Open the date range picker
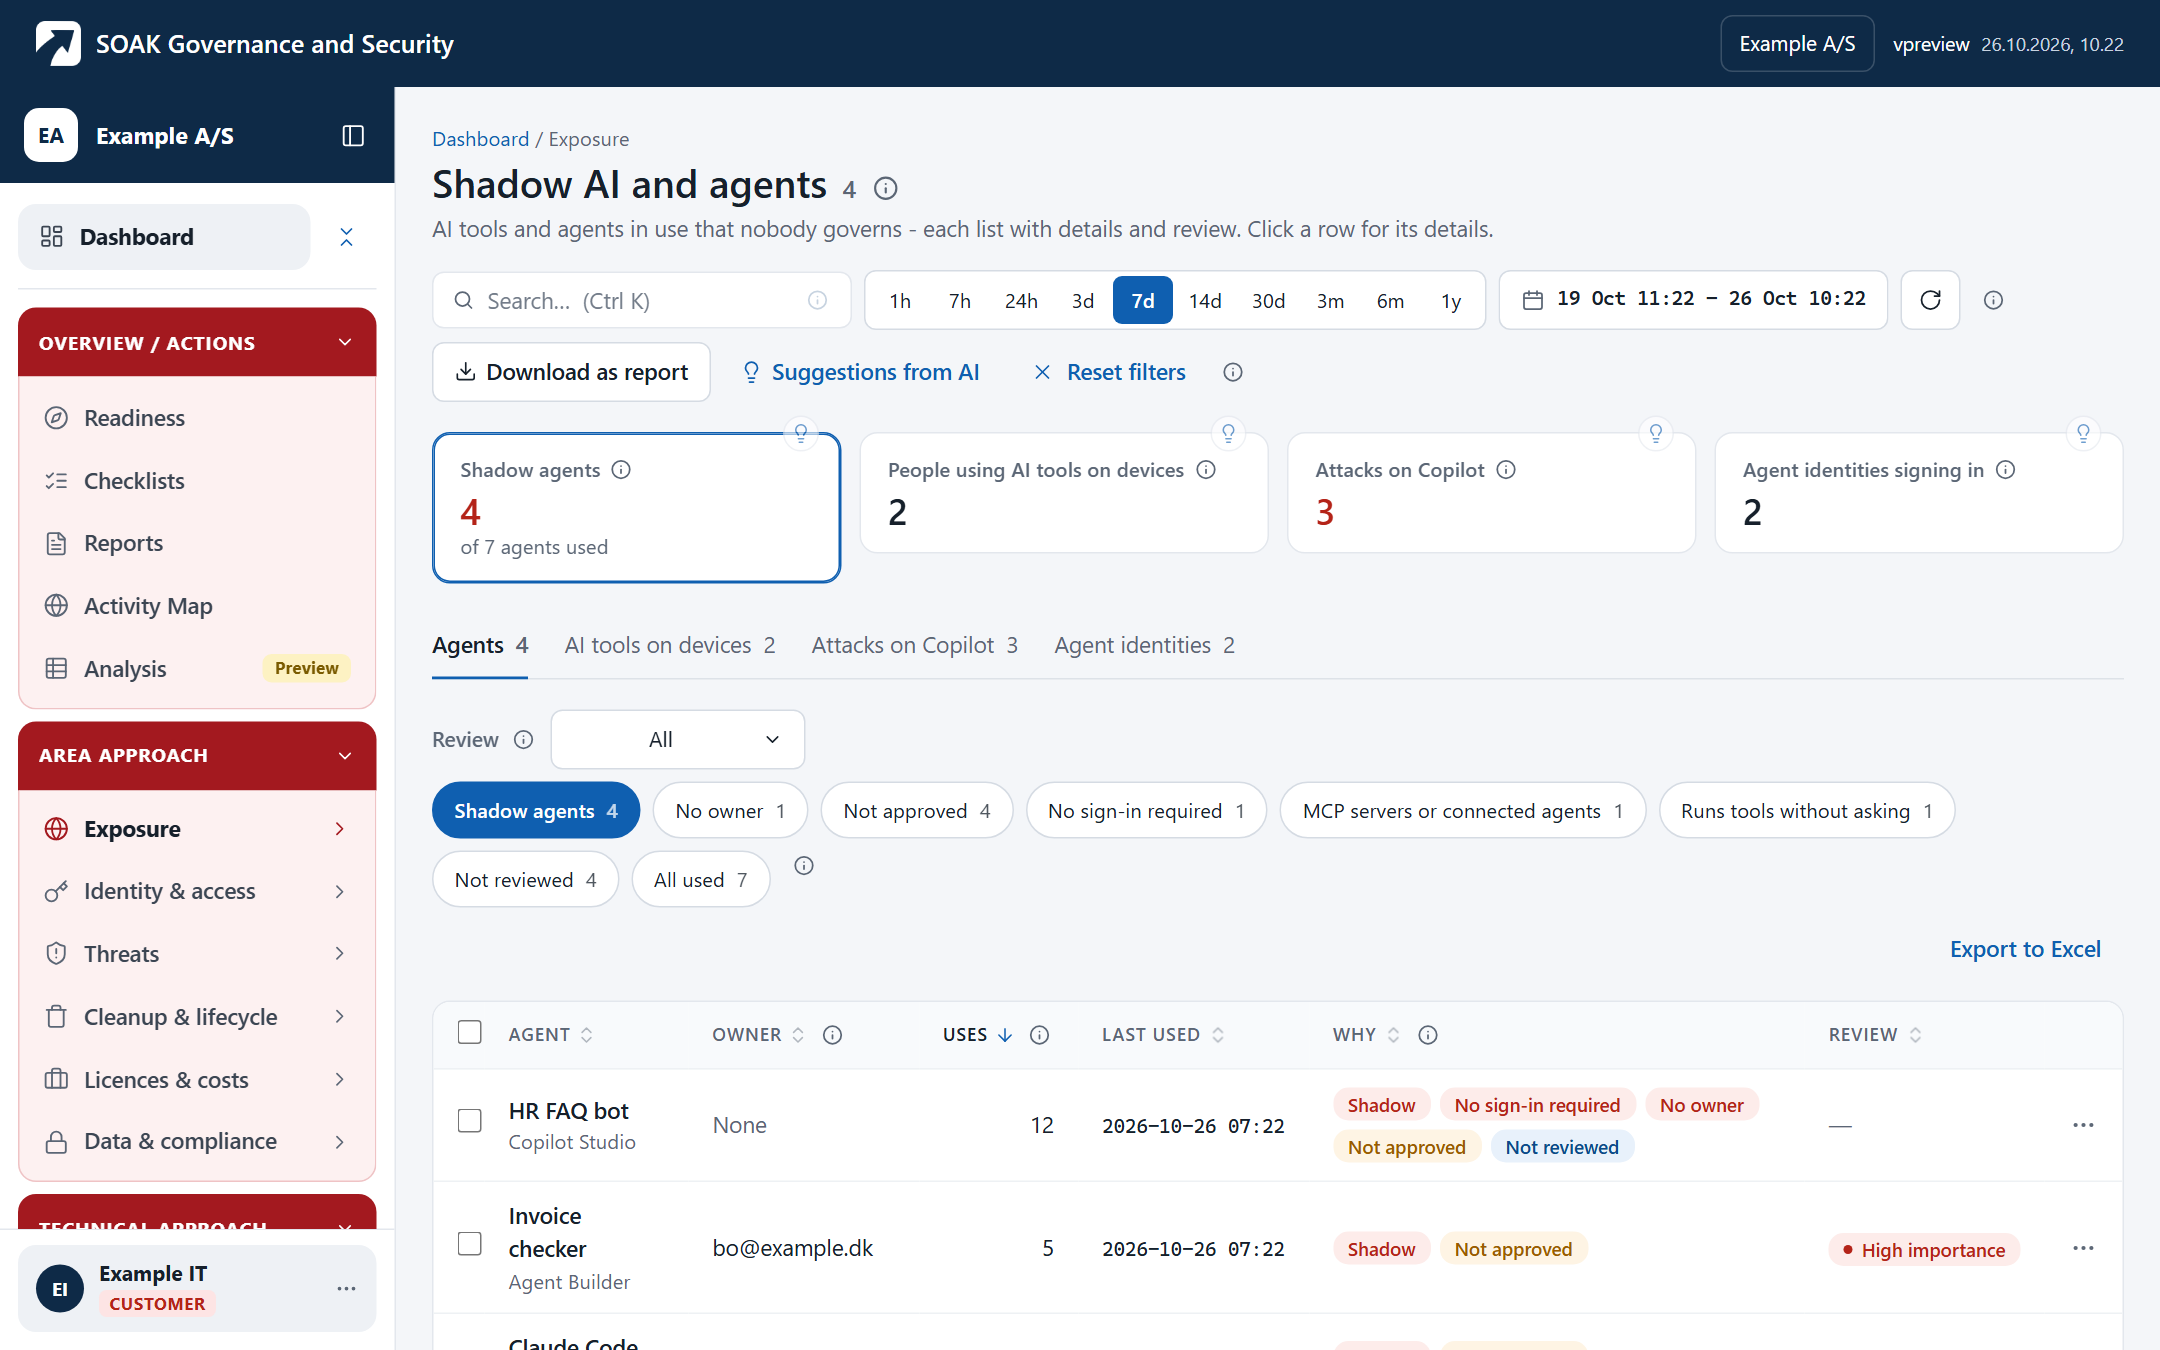 coord(1693,300)
